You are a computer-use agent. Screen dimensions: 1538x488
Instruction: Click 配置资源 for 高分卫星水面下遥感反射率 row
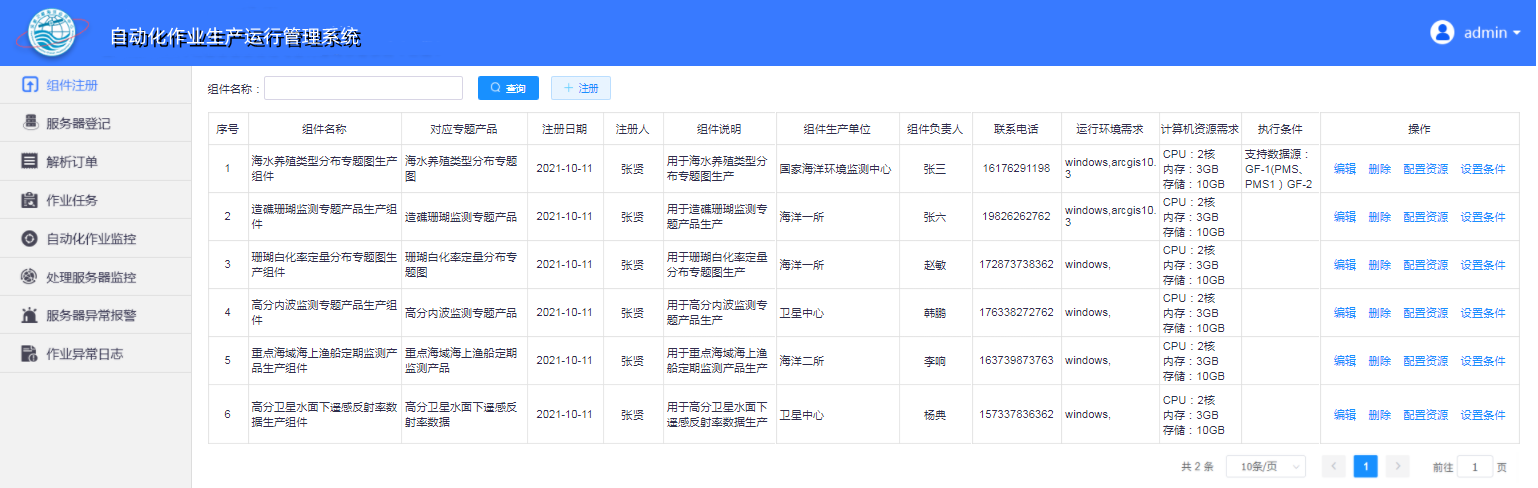1426,415
